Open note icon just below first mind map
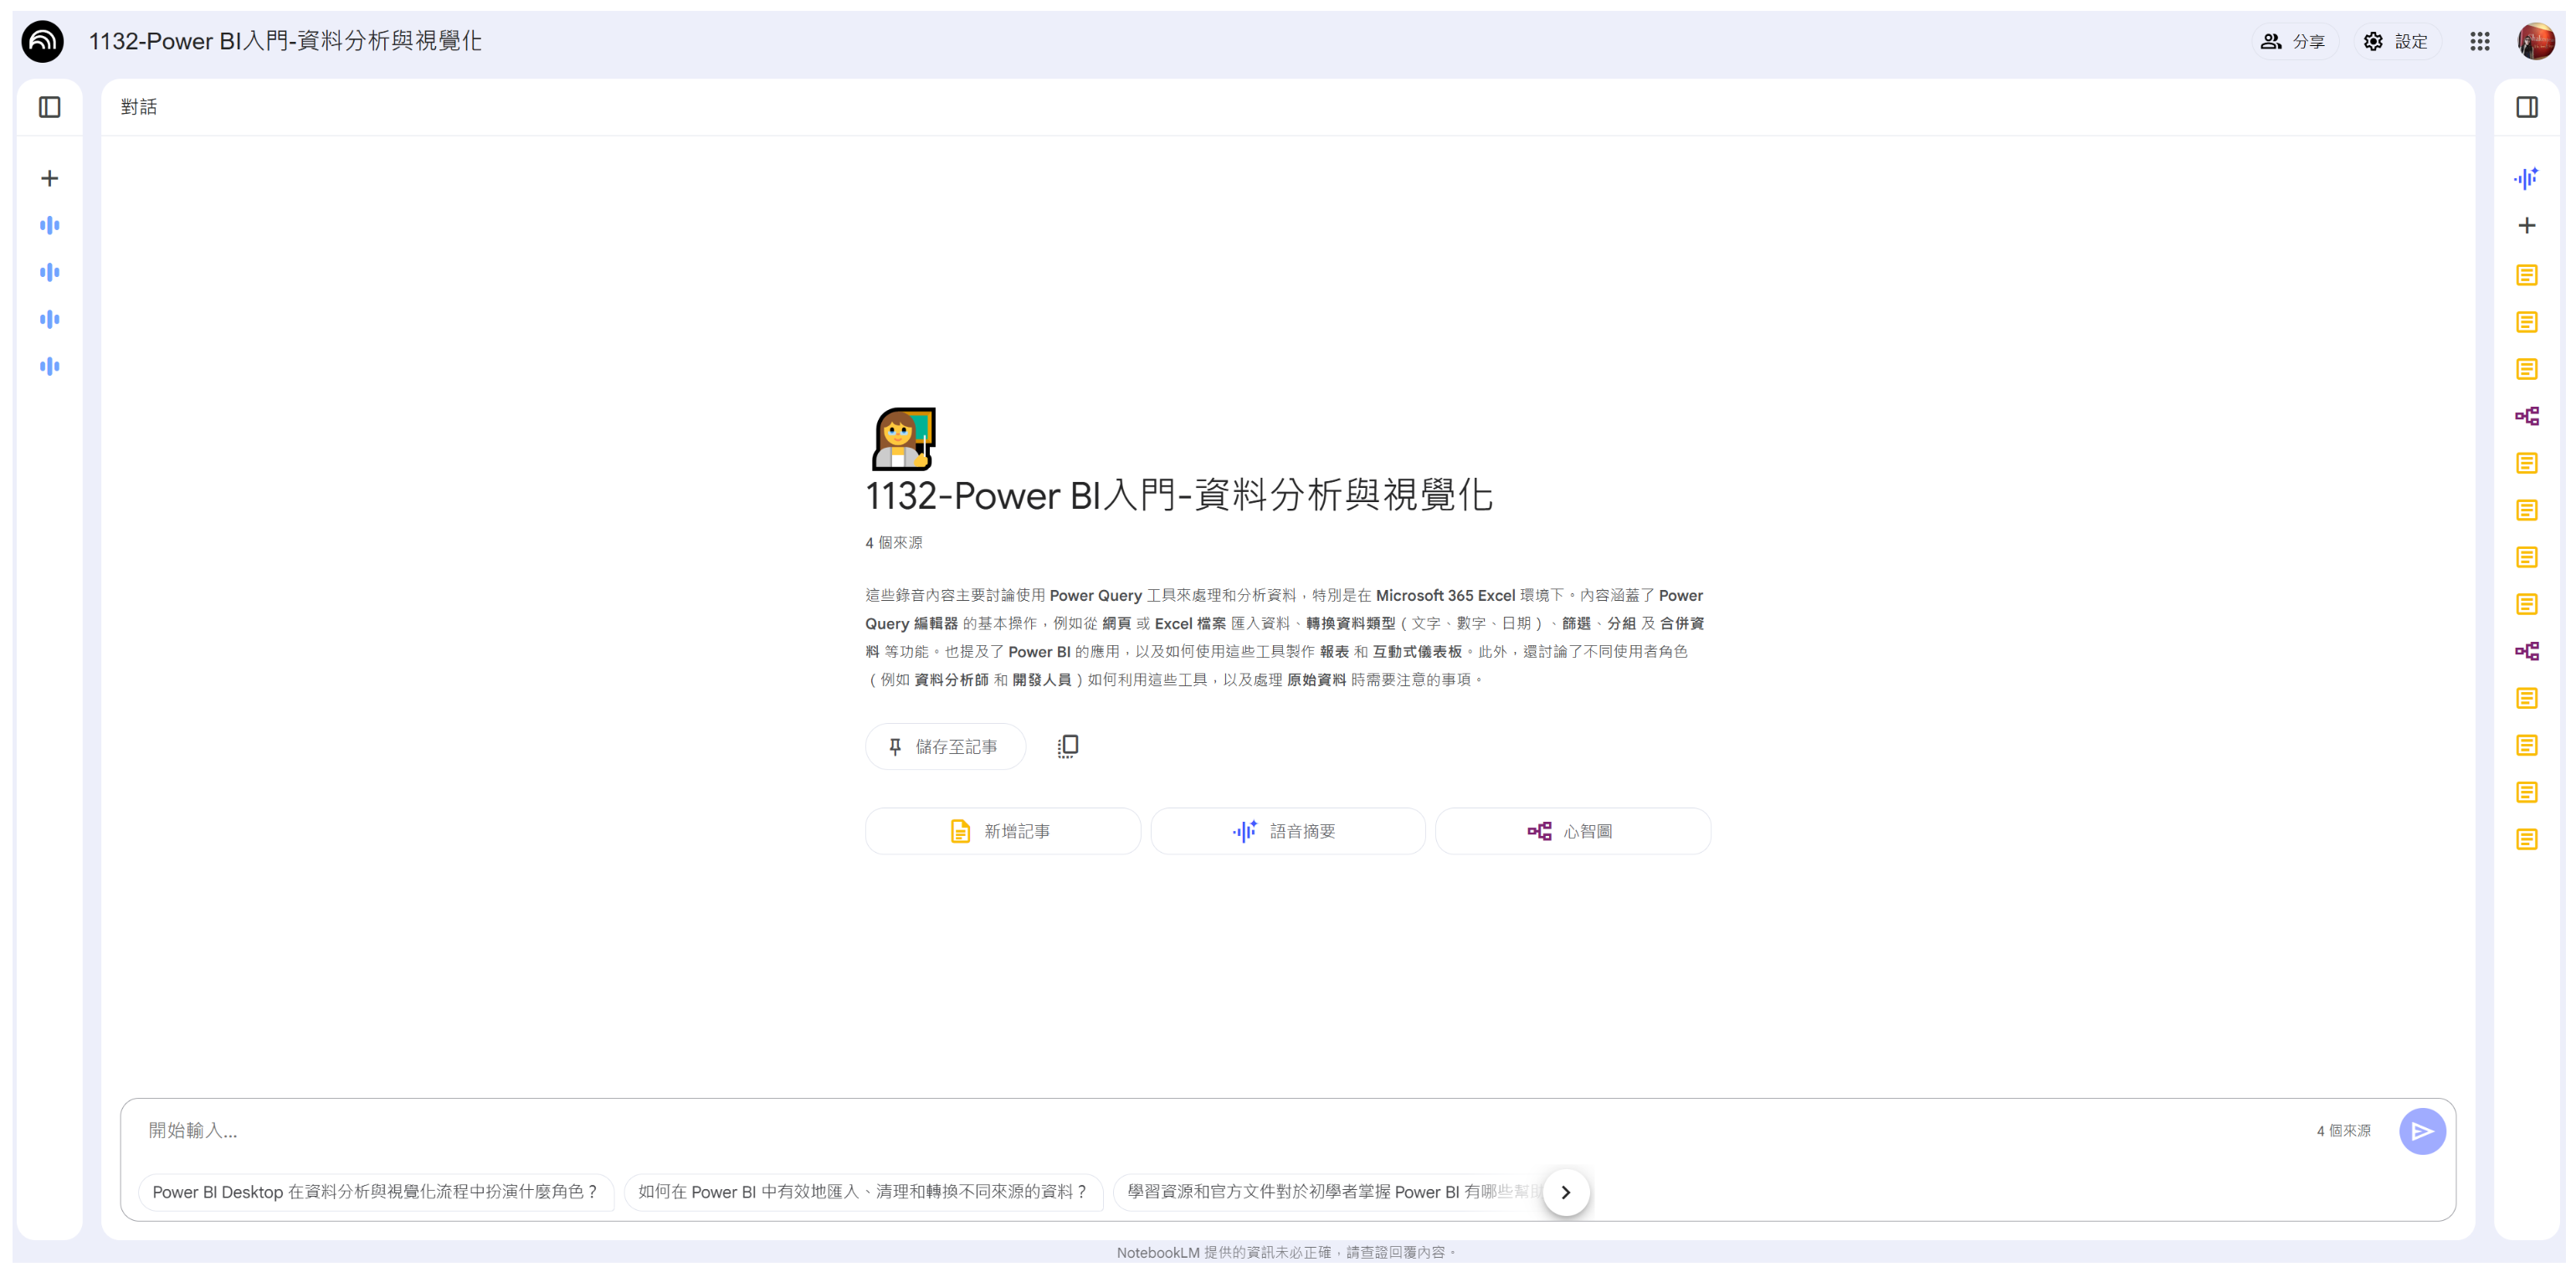2576x1277 pixels. 2527,463
